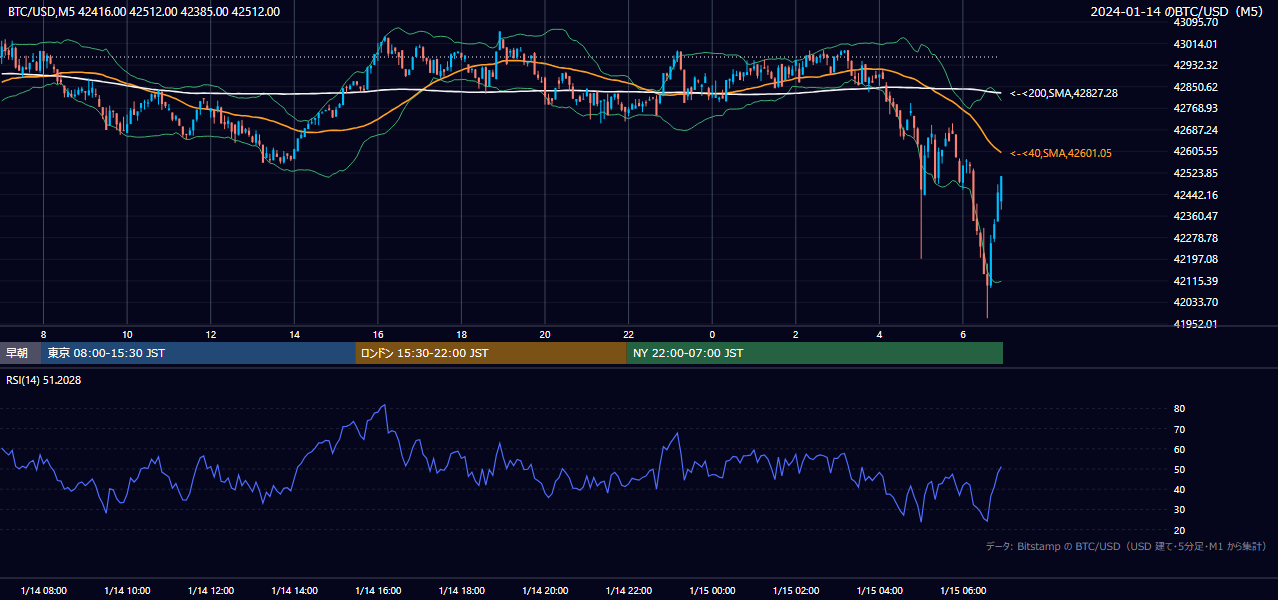Click price axis value 42932.32

(1195, 65)
